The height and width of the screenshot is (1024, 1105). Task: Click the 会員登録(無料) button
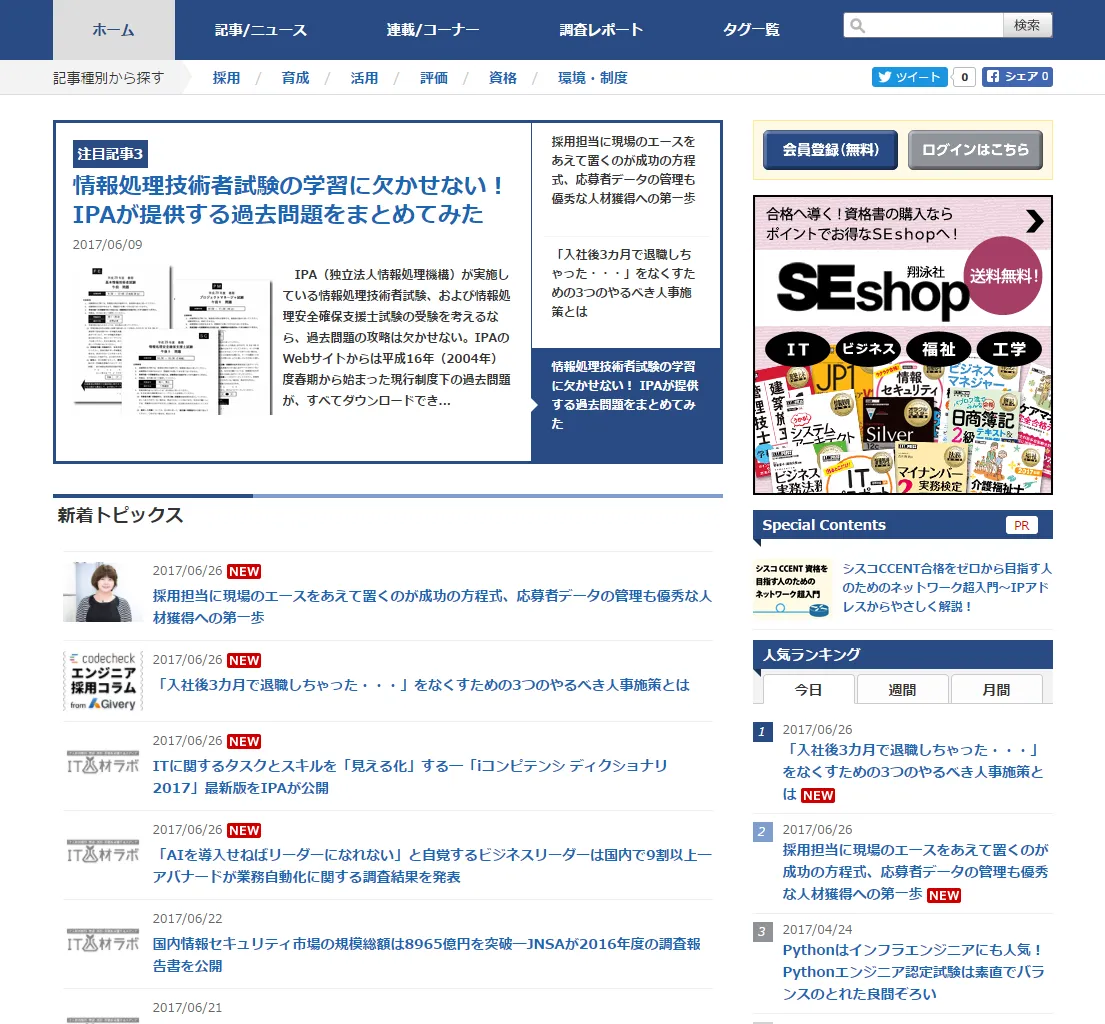pos(830,149)
